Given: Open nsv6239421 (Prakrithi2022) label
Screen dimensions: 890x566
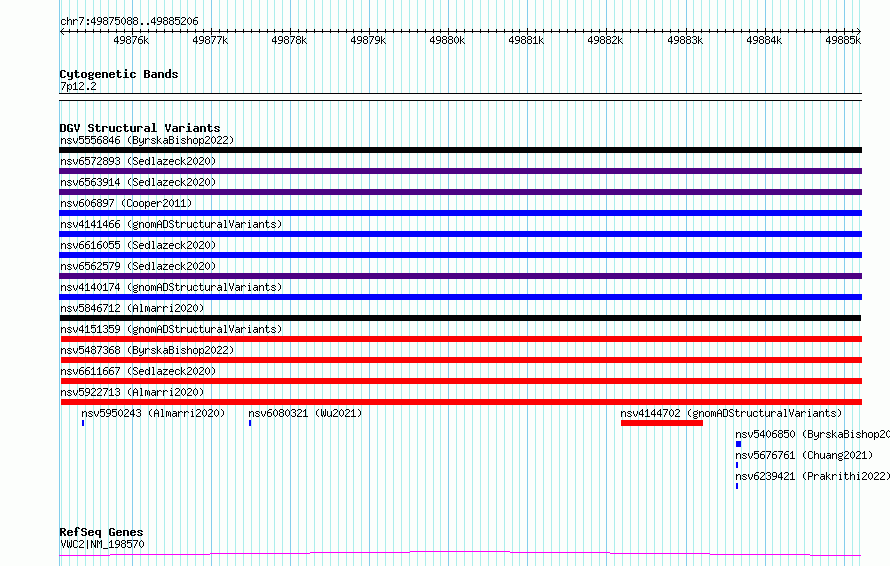Looking at the screenshot, I should (x=812, y=476).
